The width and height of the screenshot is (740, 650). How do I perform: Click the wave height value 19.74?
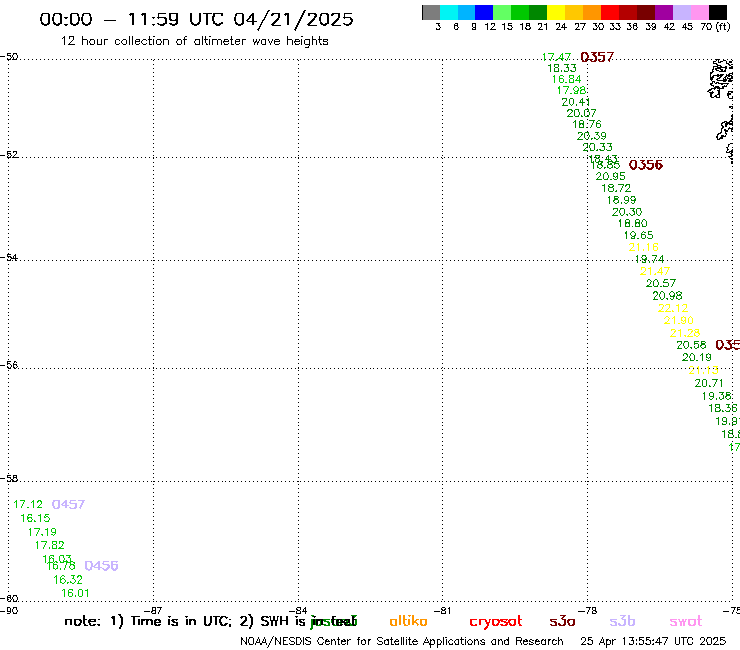click(649, 259)
